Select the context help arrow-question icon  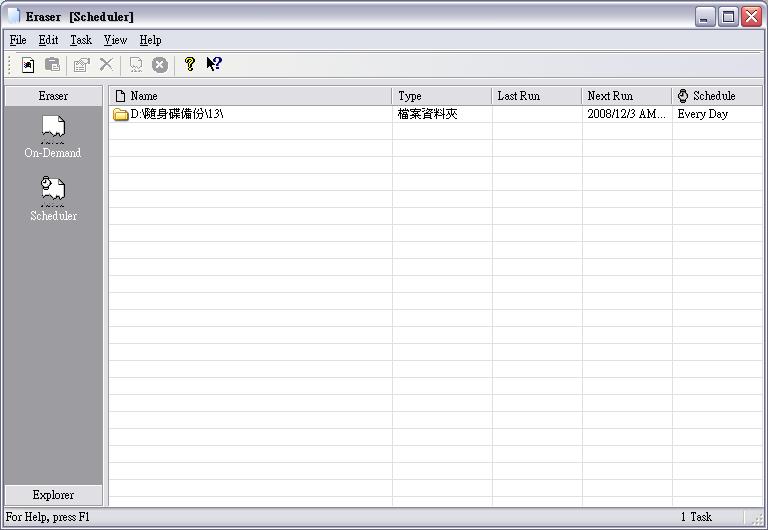click(214, 64)
